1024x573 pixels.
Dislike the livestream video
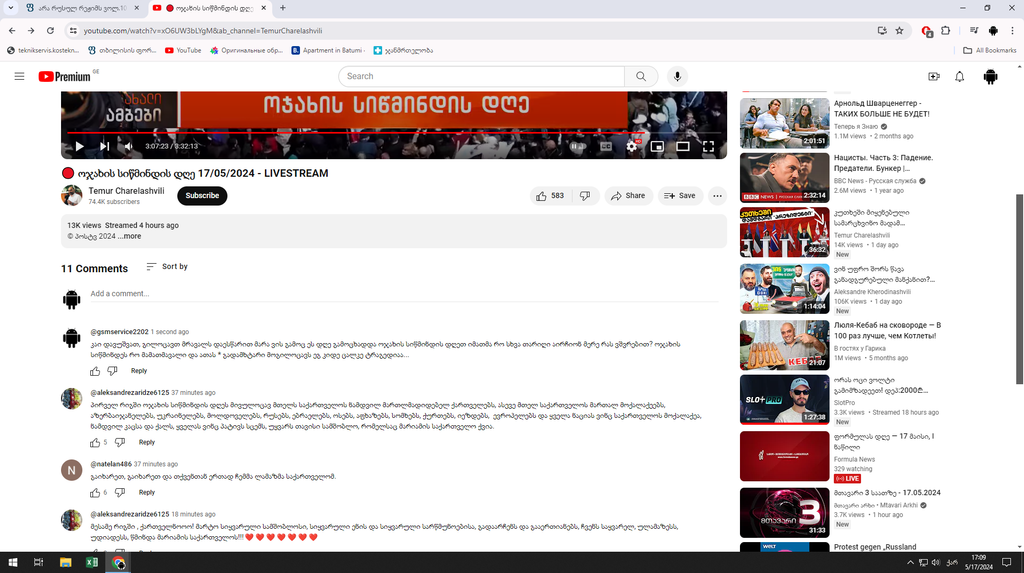pyautogui.click(x=585, y=195)
